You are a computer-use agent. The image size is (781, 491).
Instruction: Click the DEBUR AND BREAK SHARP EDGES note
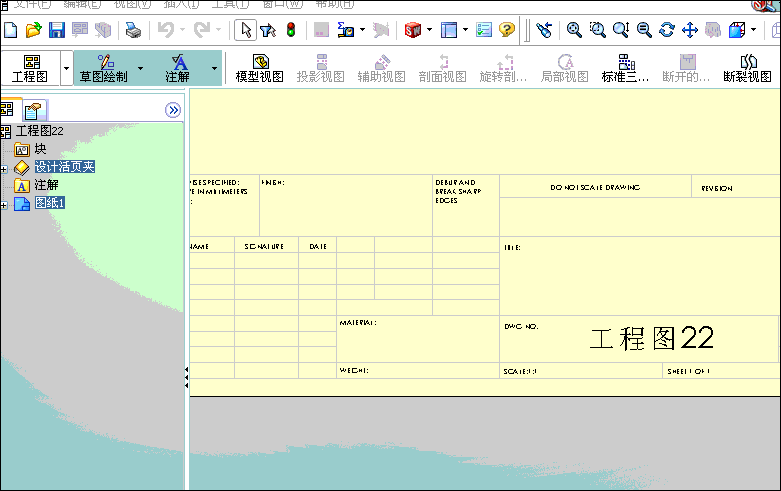click(458, 191)
